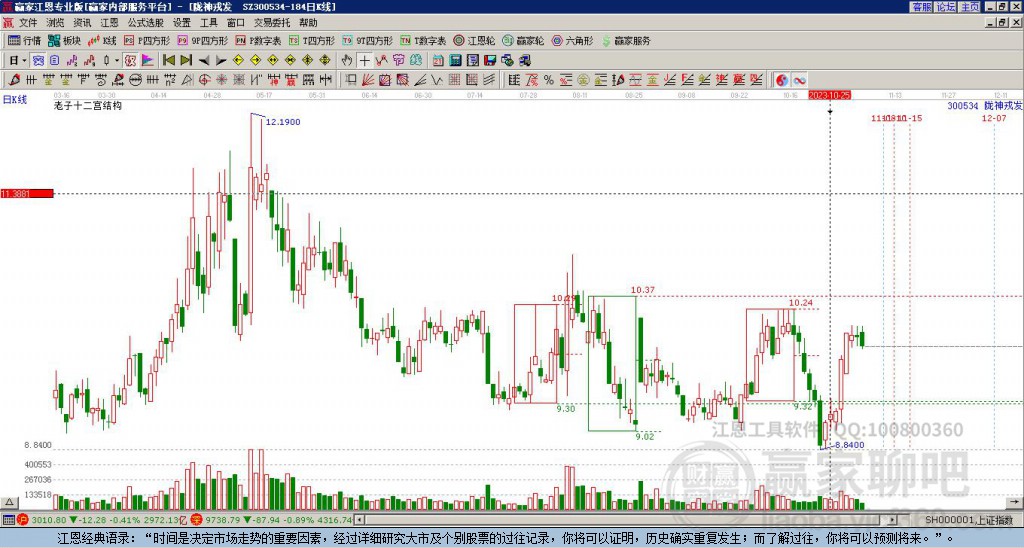The image size is (1024, 548).
Task: Select the red-blue triangle flag icon
Action: 148,60
